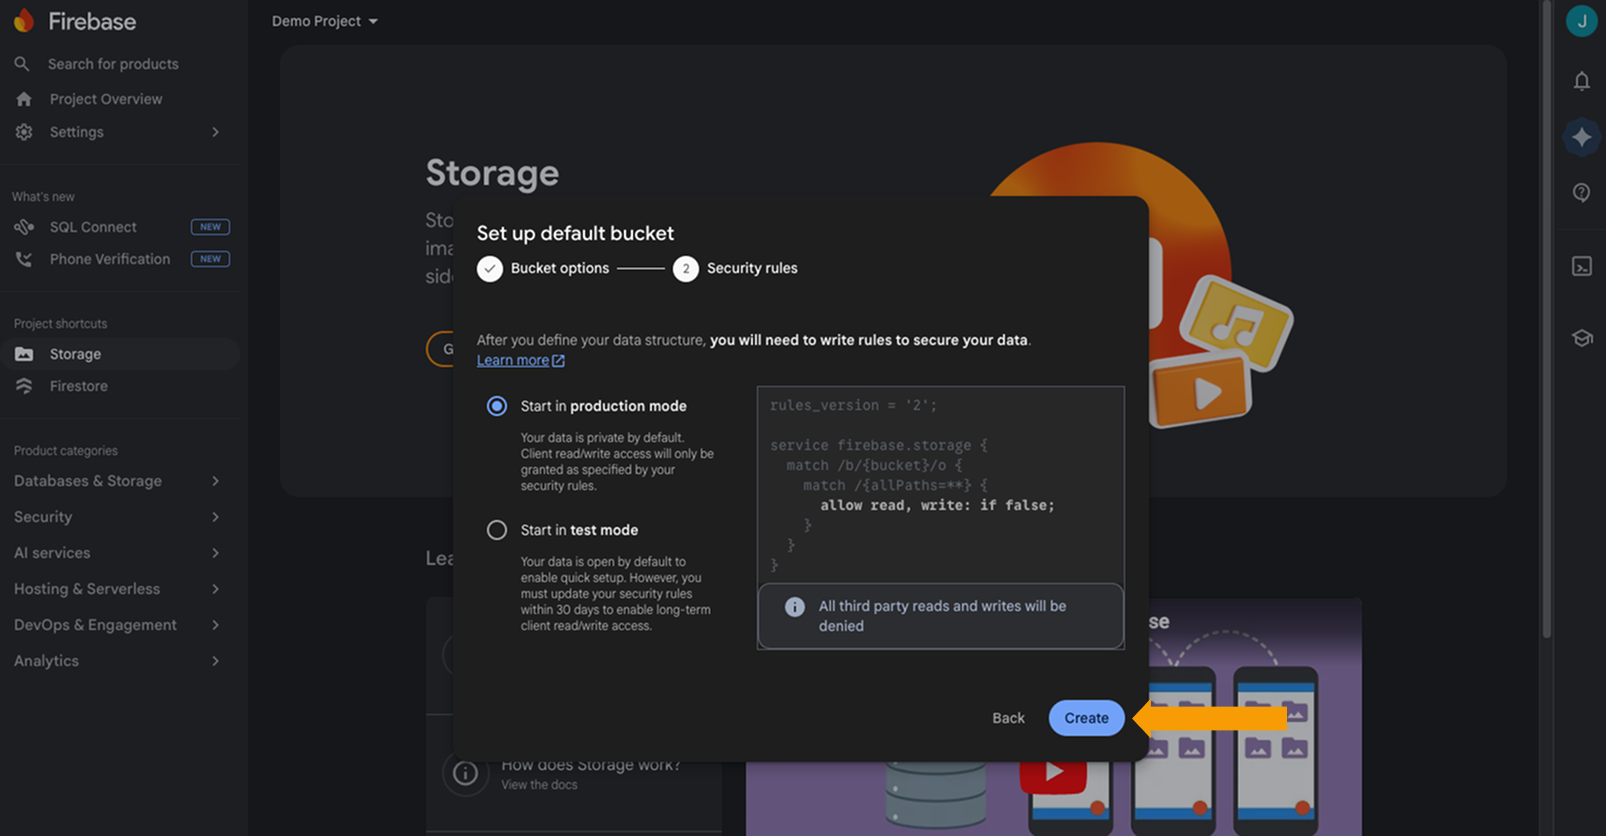Image resolution: width=1606 pixels, height=836 pixels.
Task: Click the NEW badge next to SQL Connect
Action: tap(210, 227)
